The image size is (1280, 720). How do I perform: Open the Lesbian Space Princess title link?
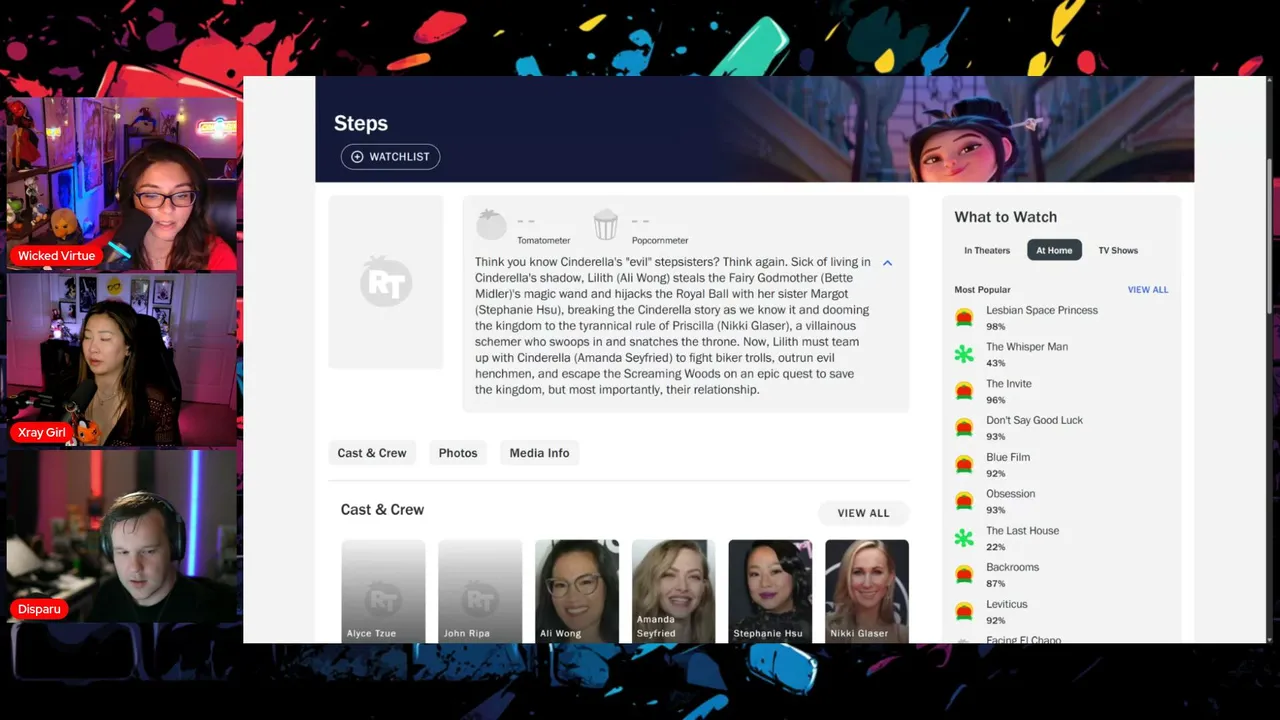[1042, 310]
